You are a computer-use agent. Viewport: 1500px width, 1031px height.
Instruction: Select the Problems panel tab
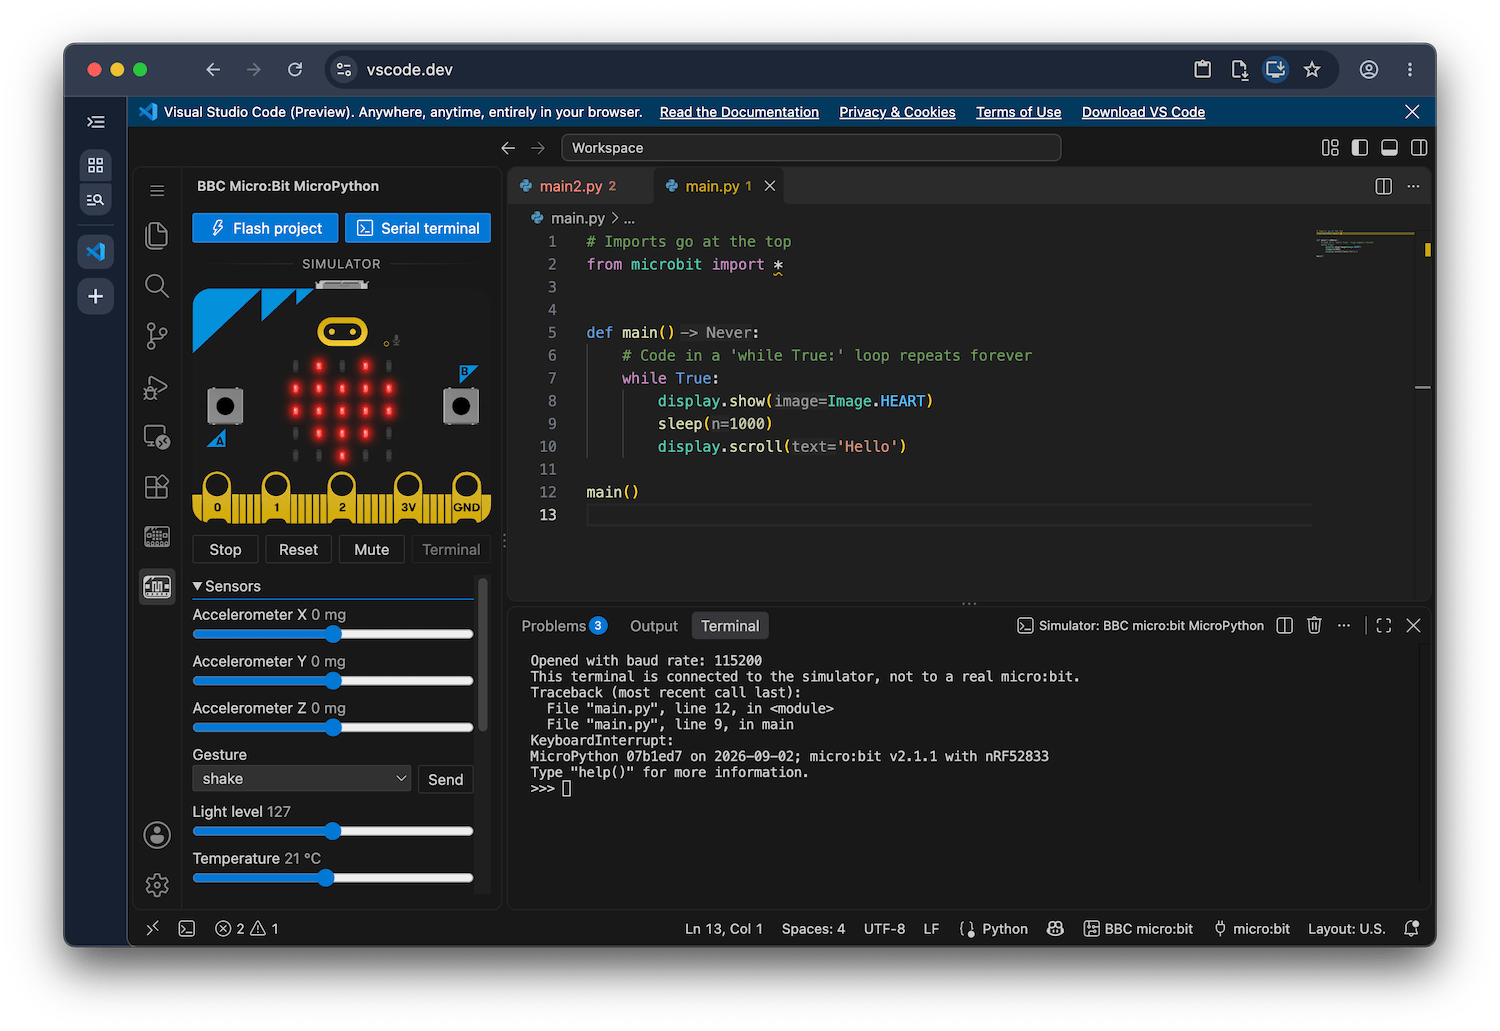coord(564,626)
